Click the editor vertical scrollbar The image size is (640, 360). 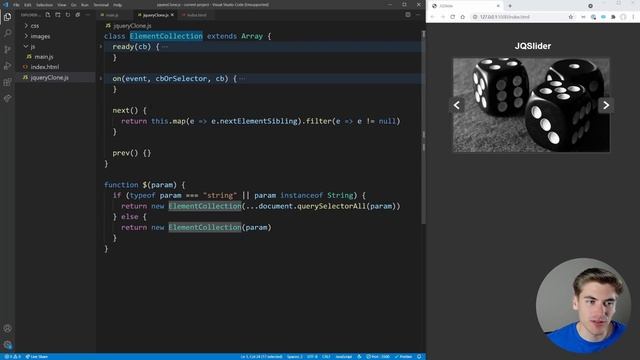tap(423, 127)
